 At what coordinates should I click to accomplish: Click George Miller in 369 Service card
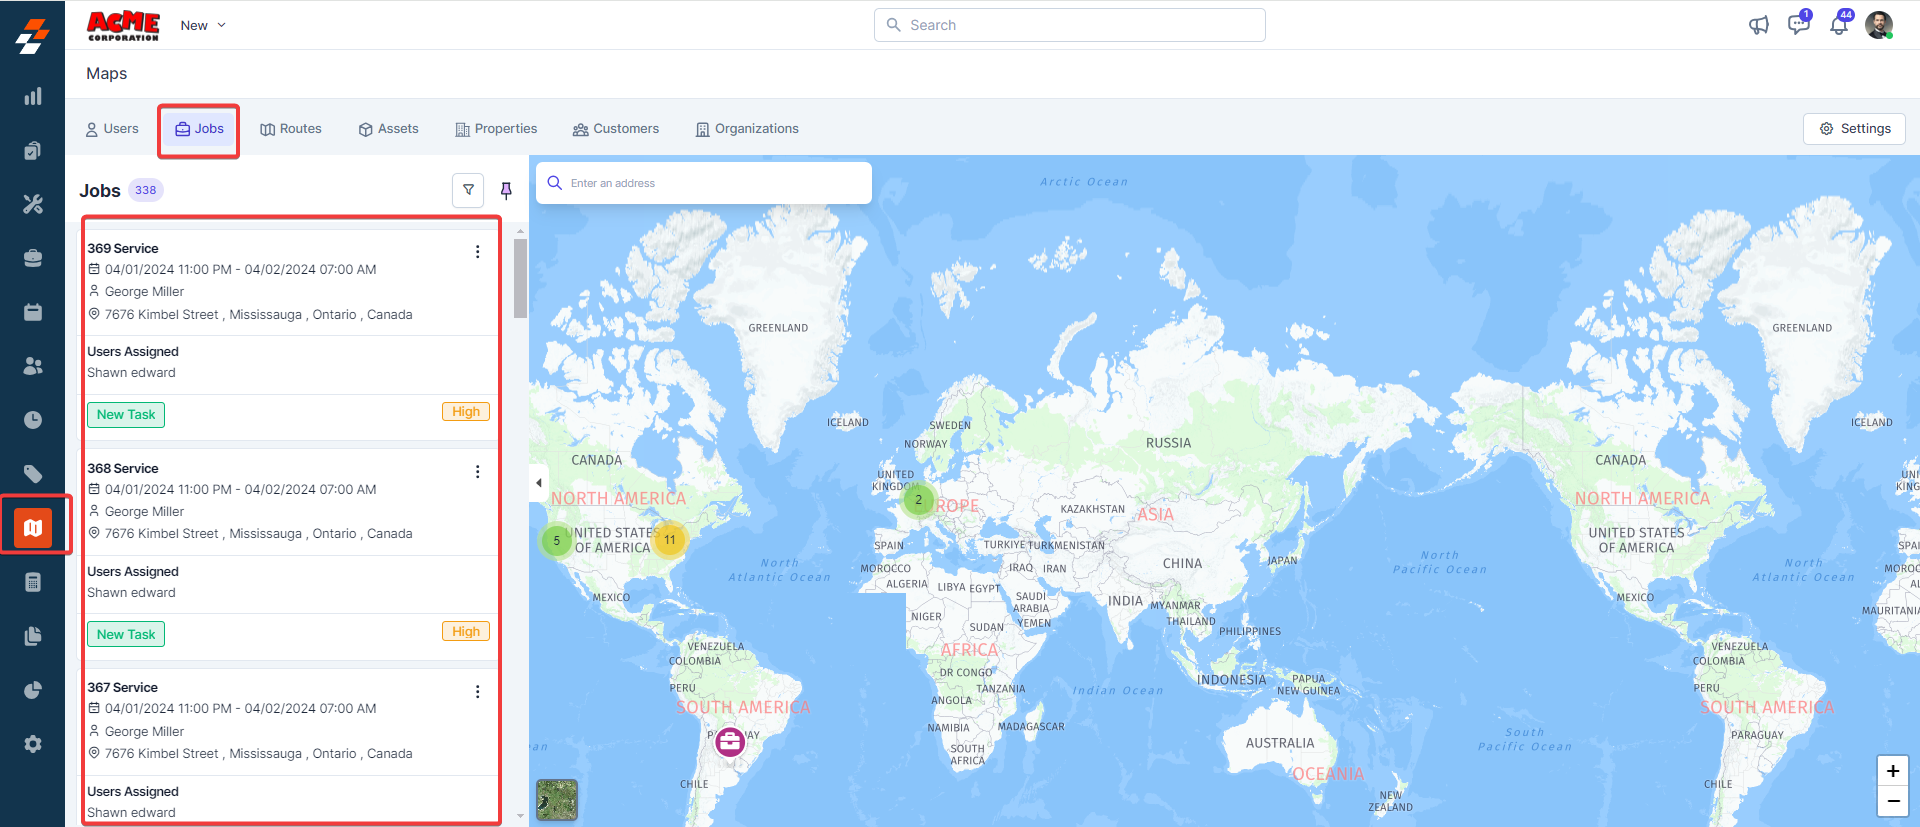point(144,292)
